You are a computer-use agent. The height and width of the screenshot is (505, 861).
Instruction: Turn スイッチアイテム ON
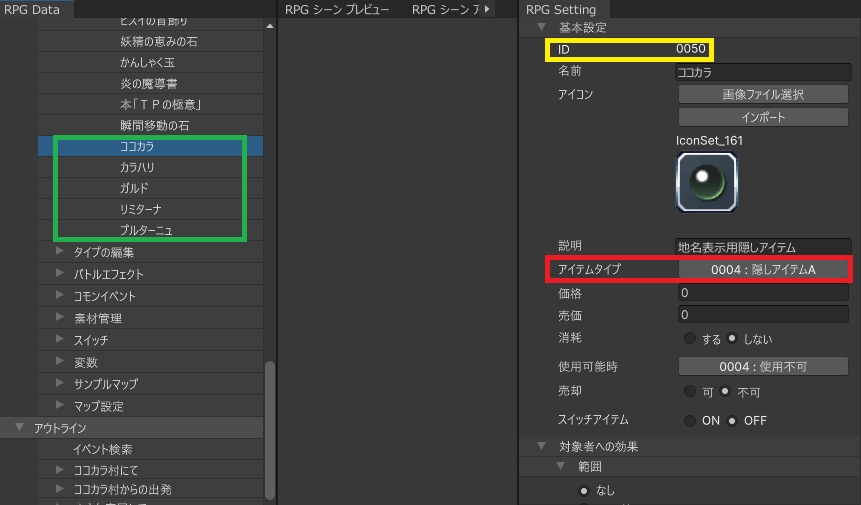click(690, 421)
